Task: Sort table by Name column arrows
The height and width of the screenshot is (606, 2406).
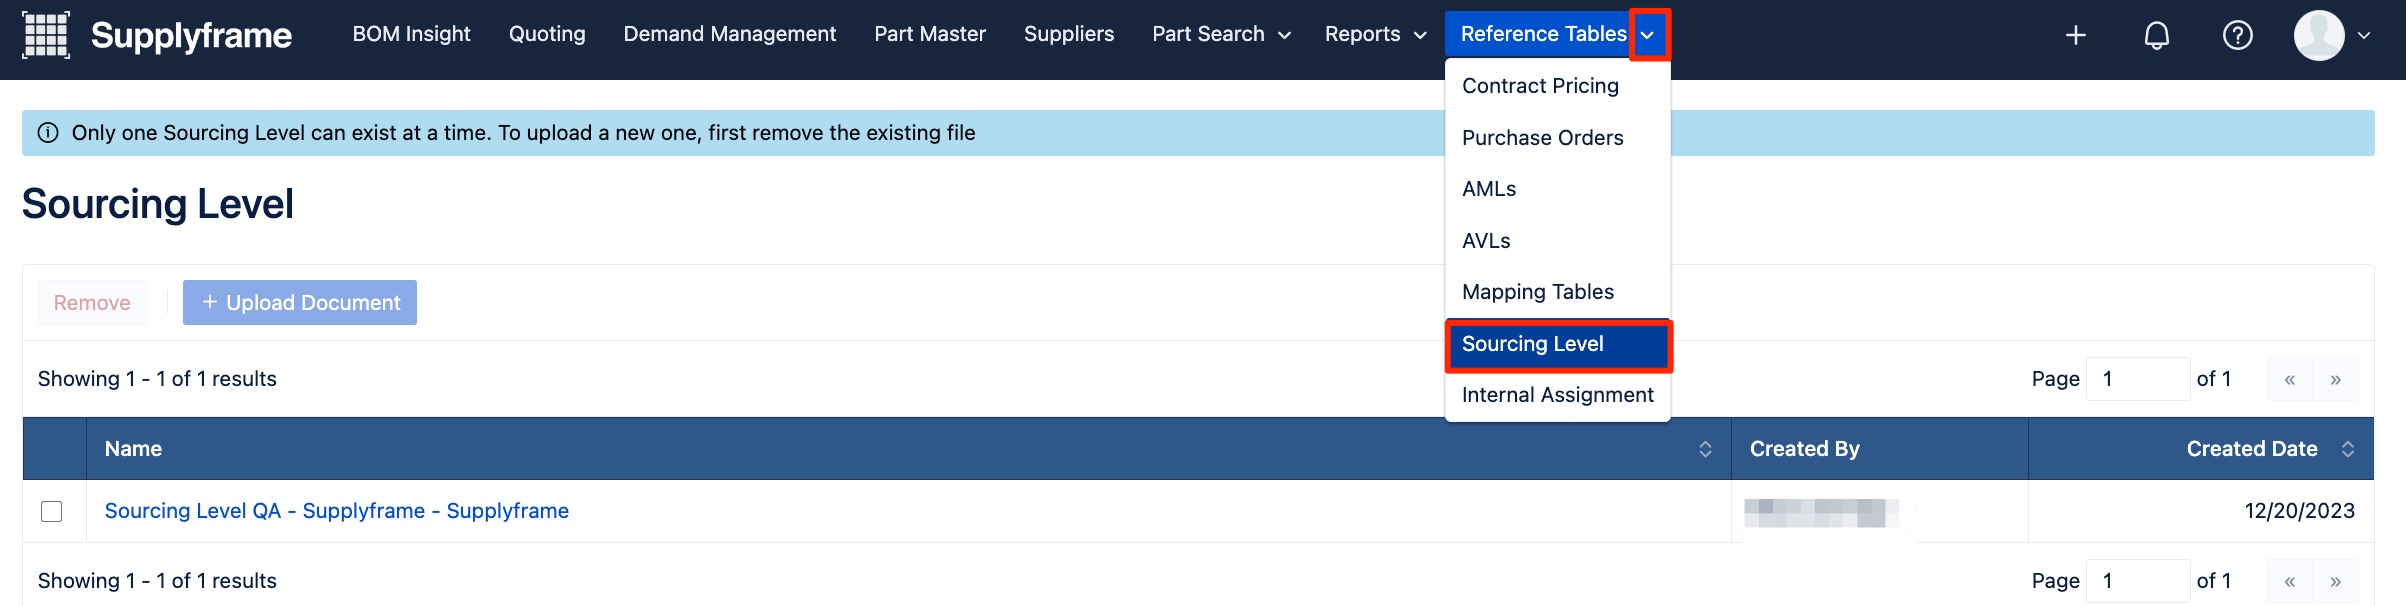Action: click(x=1705, y=449)
